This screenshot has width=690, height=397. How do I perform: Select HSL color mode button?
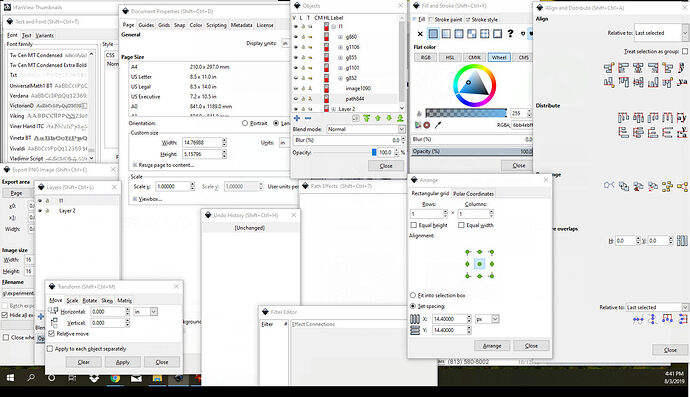point(450,58)
